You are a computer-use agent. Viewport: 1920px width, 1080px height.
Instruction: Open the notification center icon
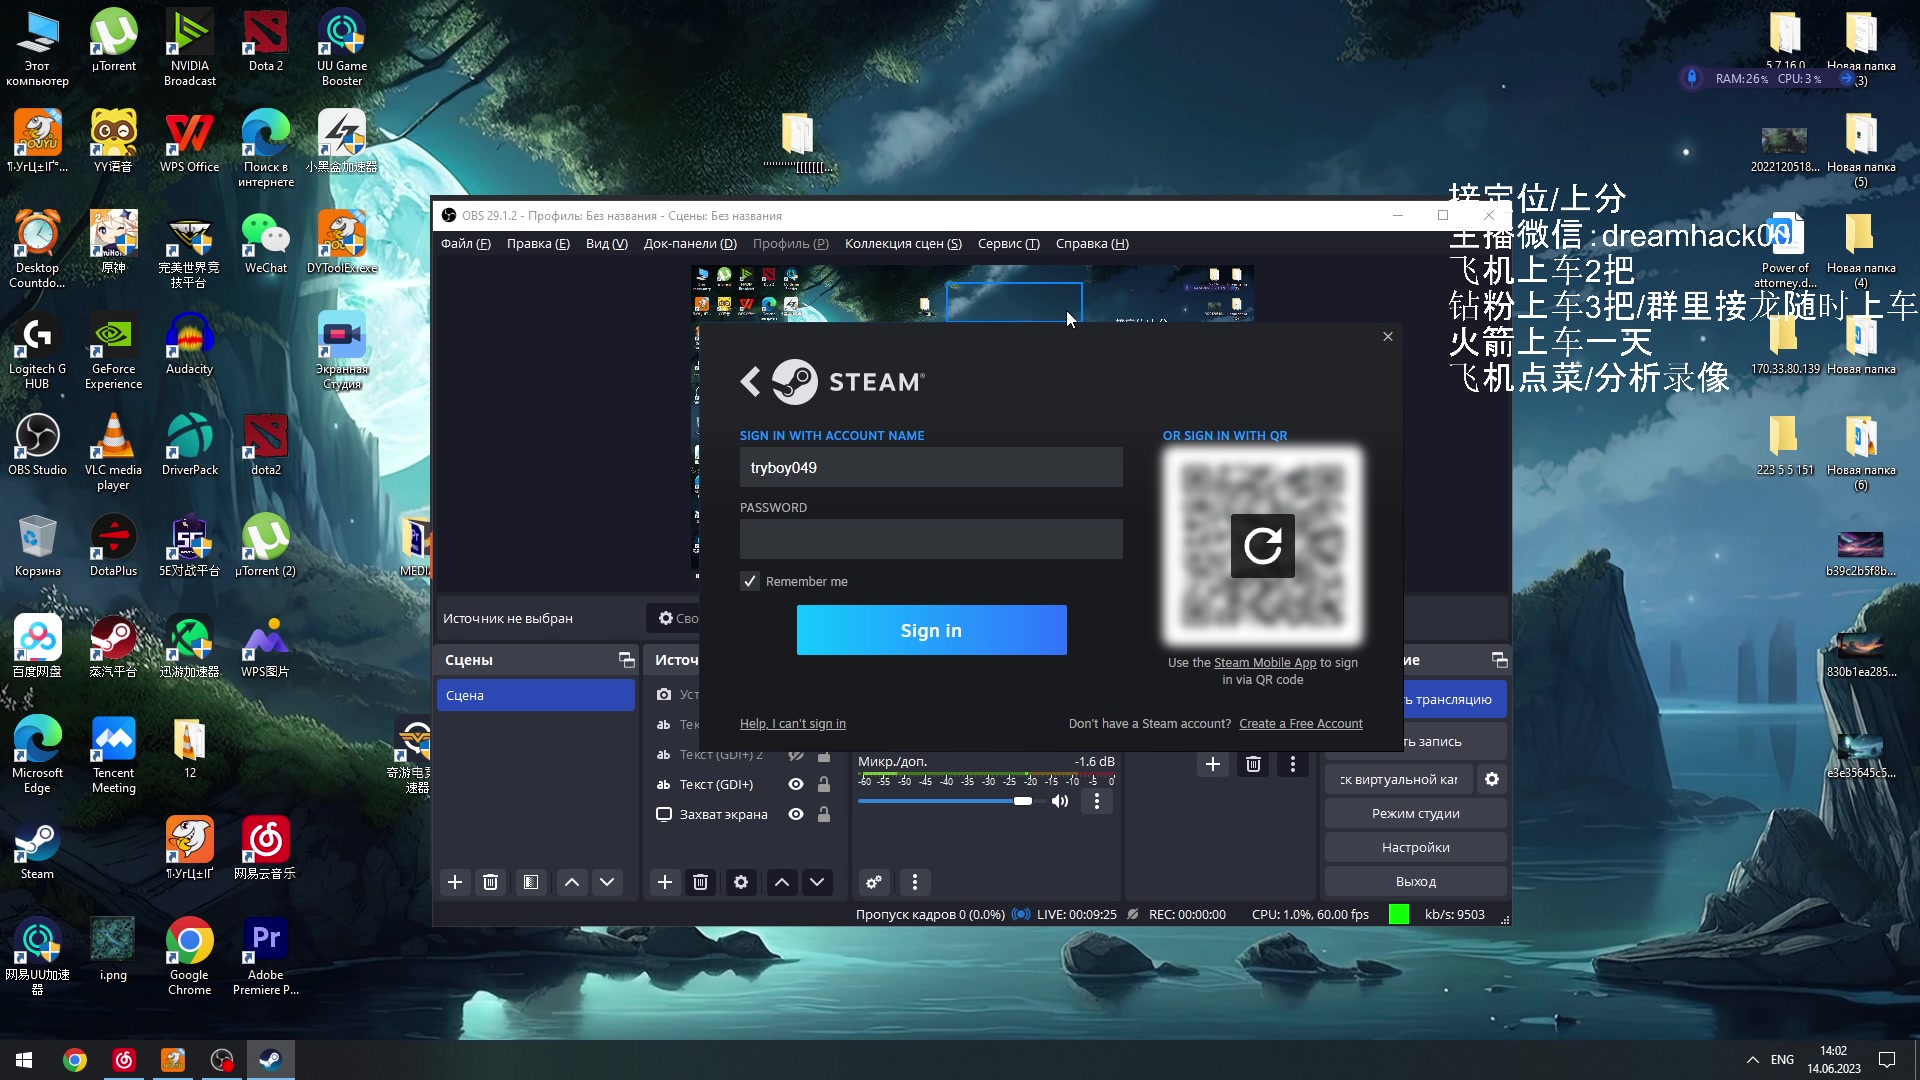click(x=1887, y=1060)
